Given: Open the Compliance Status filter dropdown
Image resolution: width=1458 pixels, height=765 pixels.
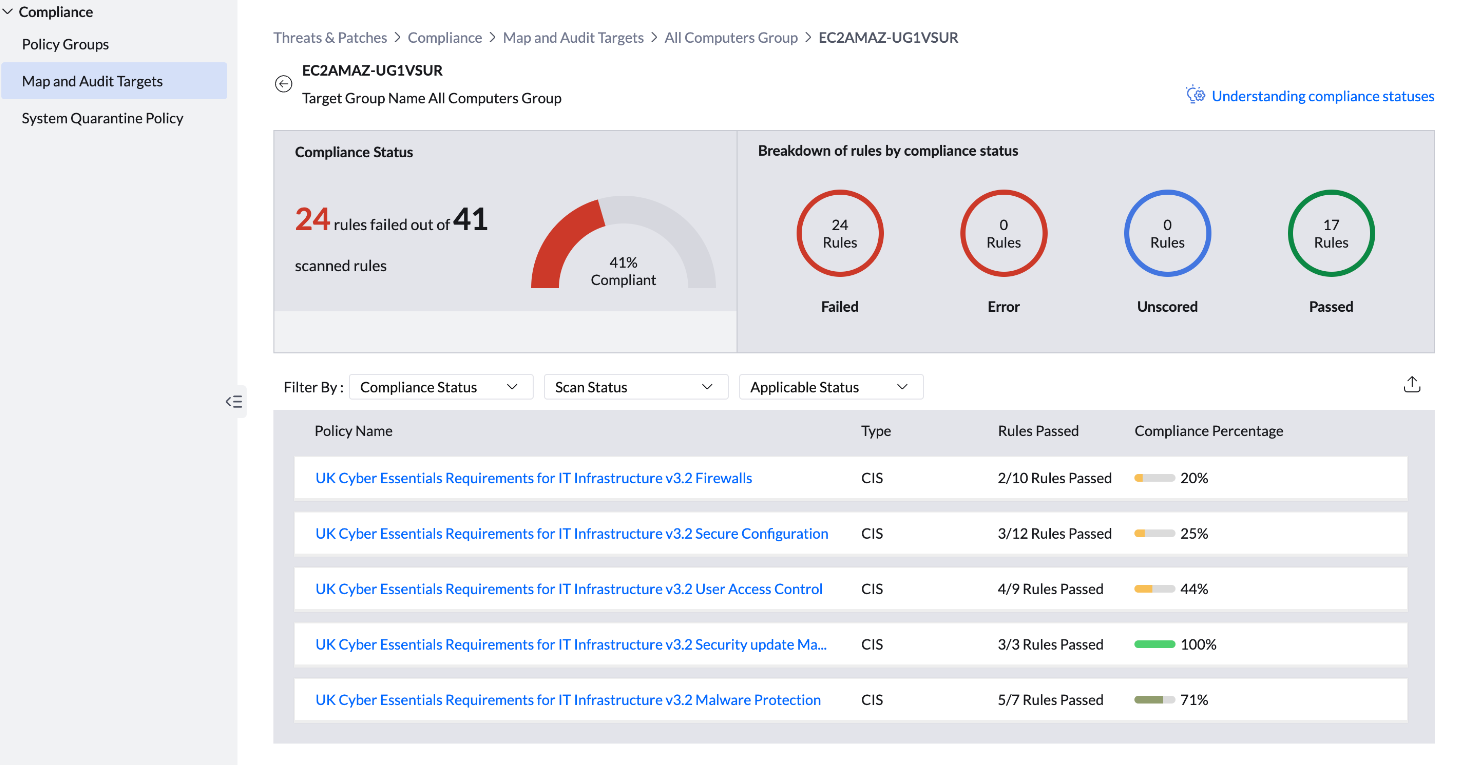Looking at the screenshot, I should 440,386.
